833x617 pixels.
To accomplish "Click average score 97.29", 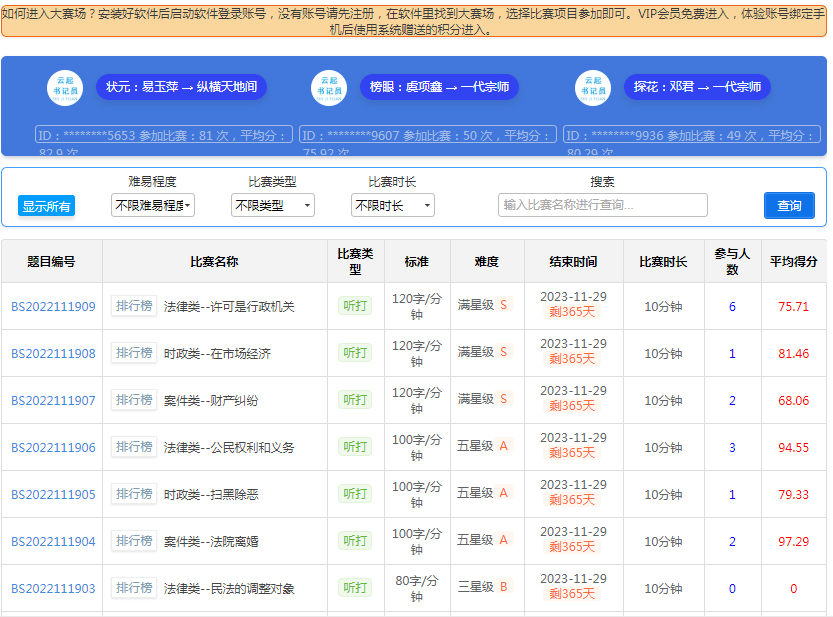I will pyautogui.click(x=794, y=542).
